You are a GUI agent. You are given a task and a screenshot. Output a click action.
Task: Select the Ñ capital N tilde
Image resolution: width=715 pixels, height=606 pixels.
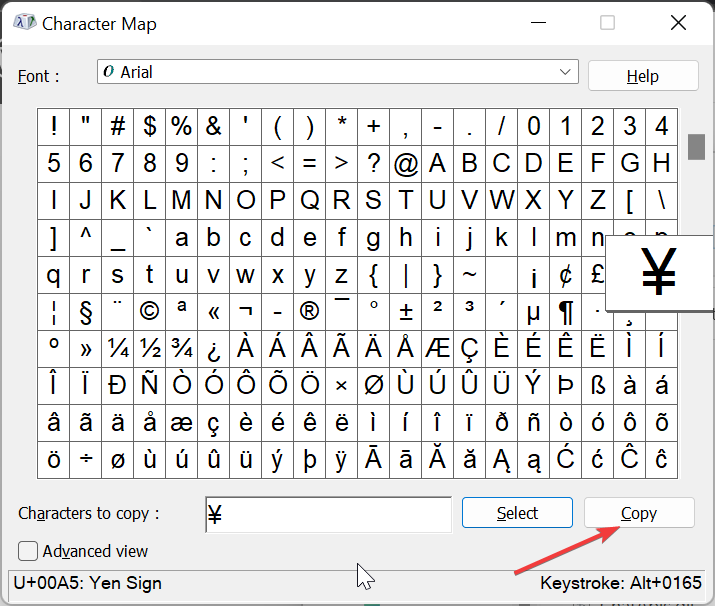(150, 386)
